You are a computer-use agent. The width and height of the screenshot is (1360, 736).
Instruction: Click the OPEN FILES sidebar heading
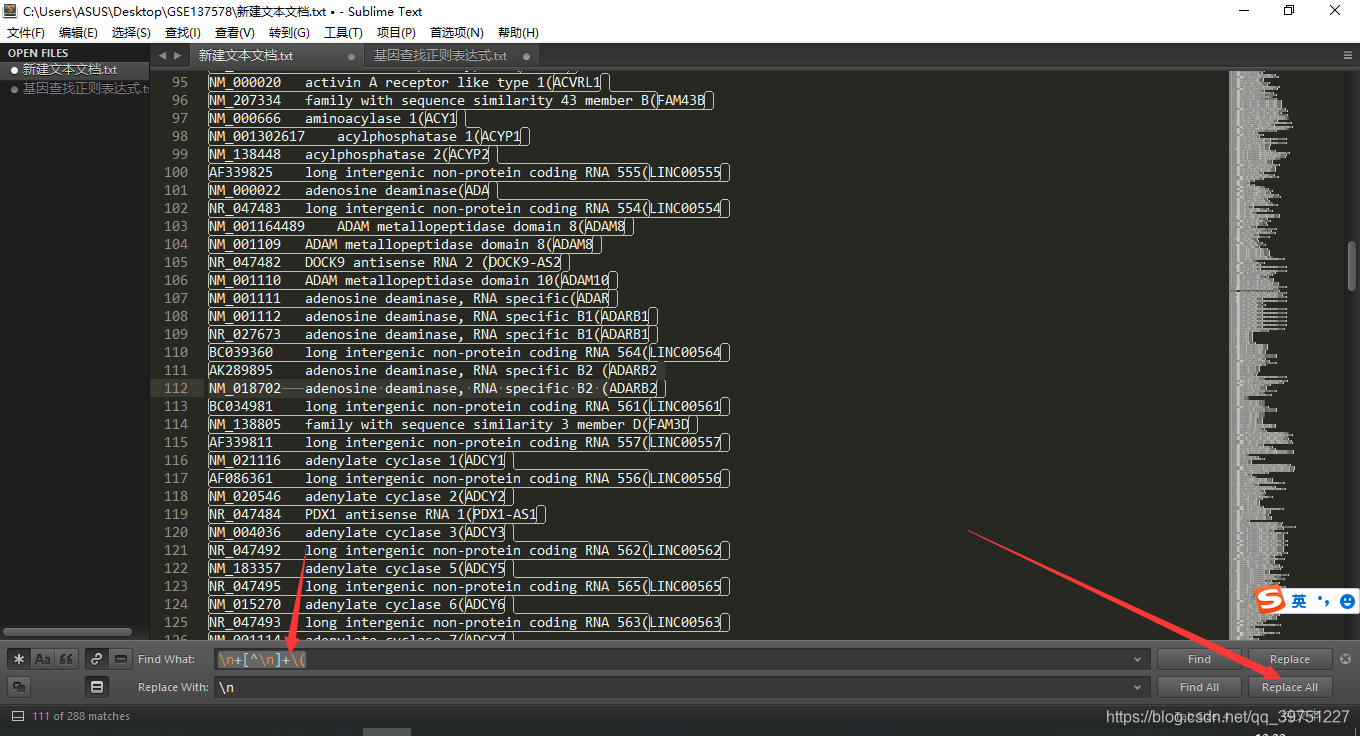click(38, 53)
